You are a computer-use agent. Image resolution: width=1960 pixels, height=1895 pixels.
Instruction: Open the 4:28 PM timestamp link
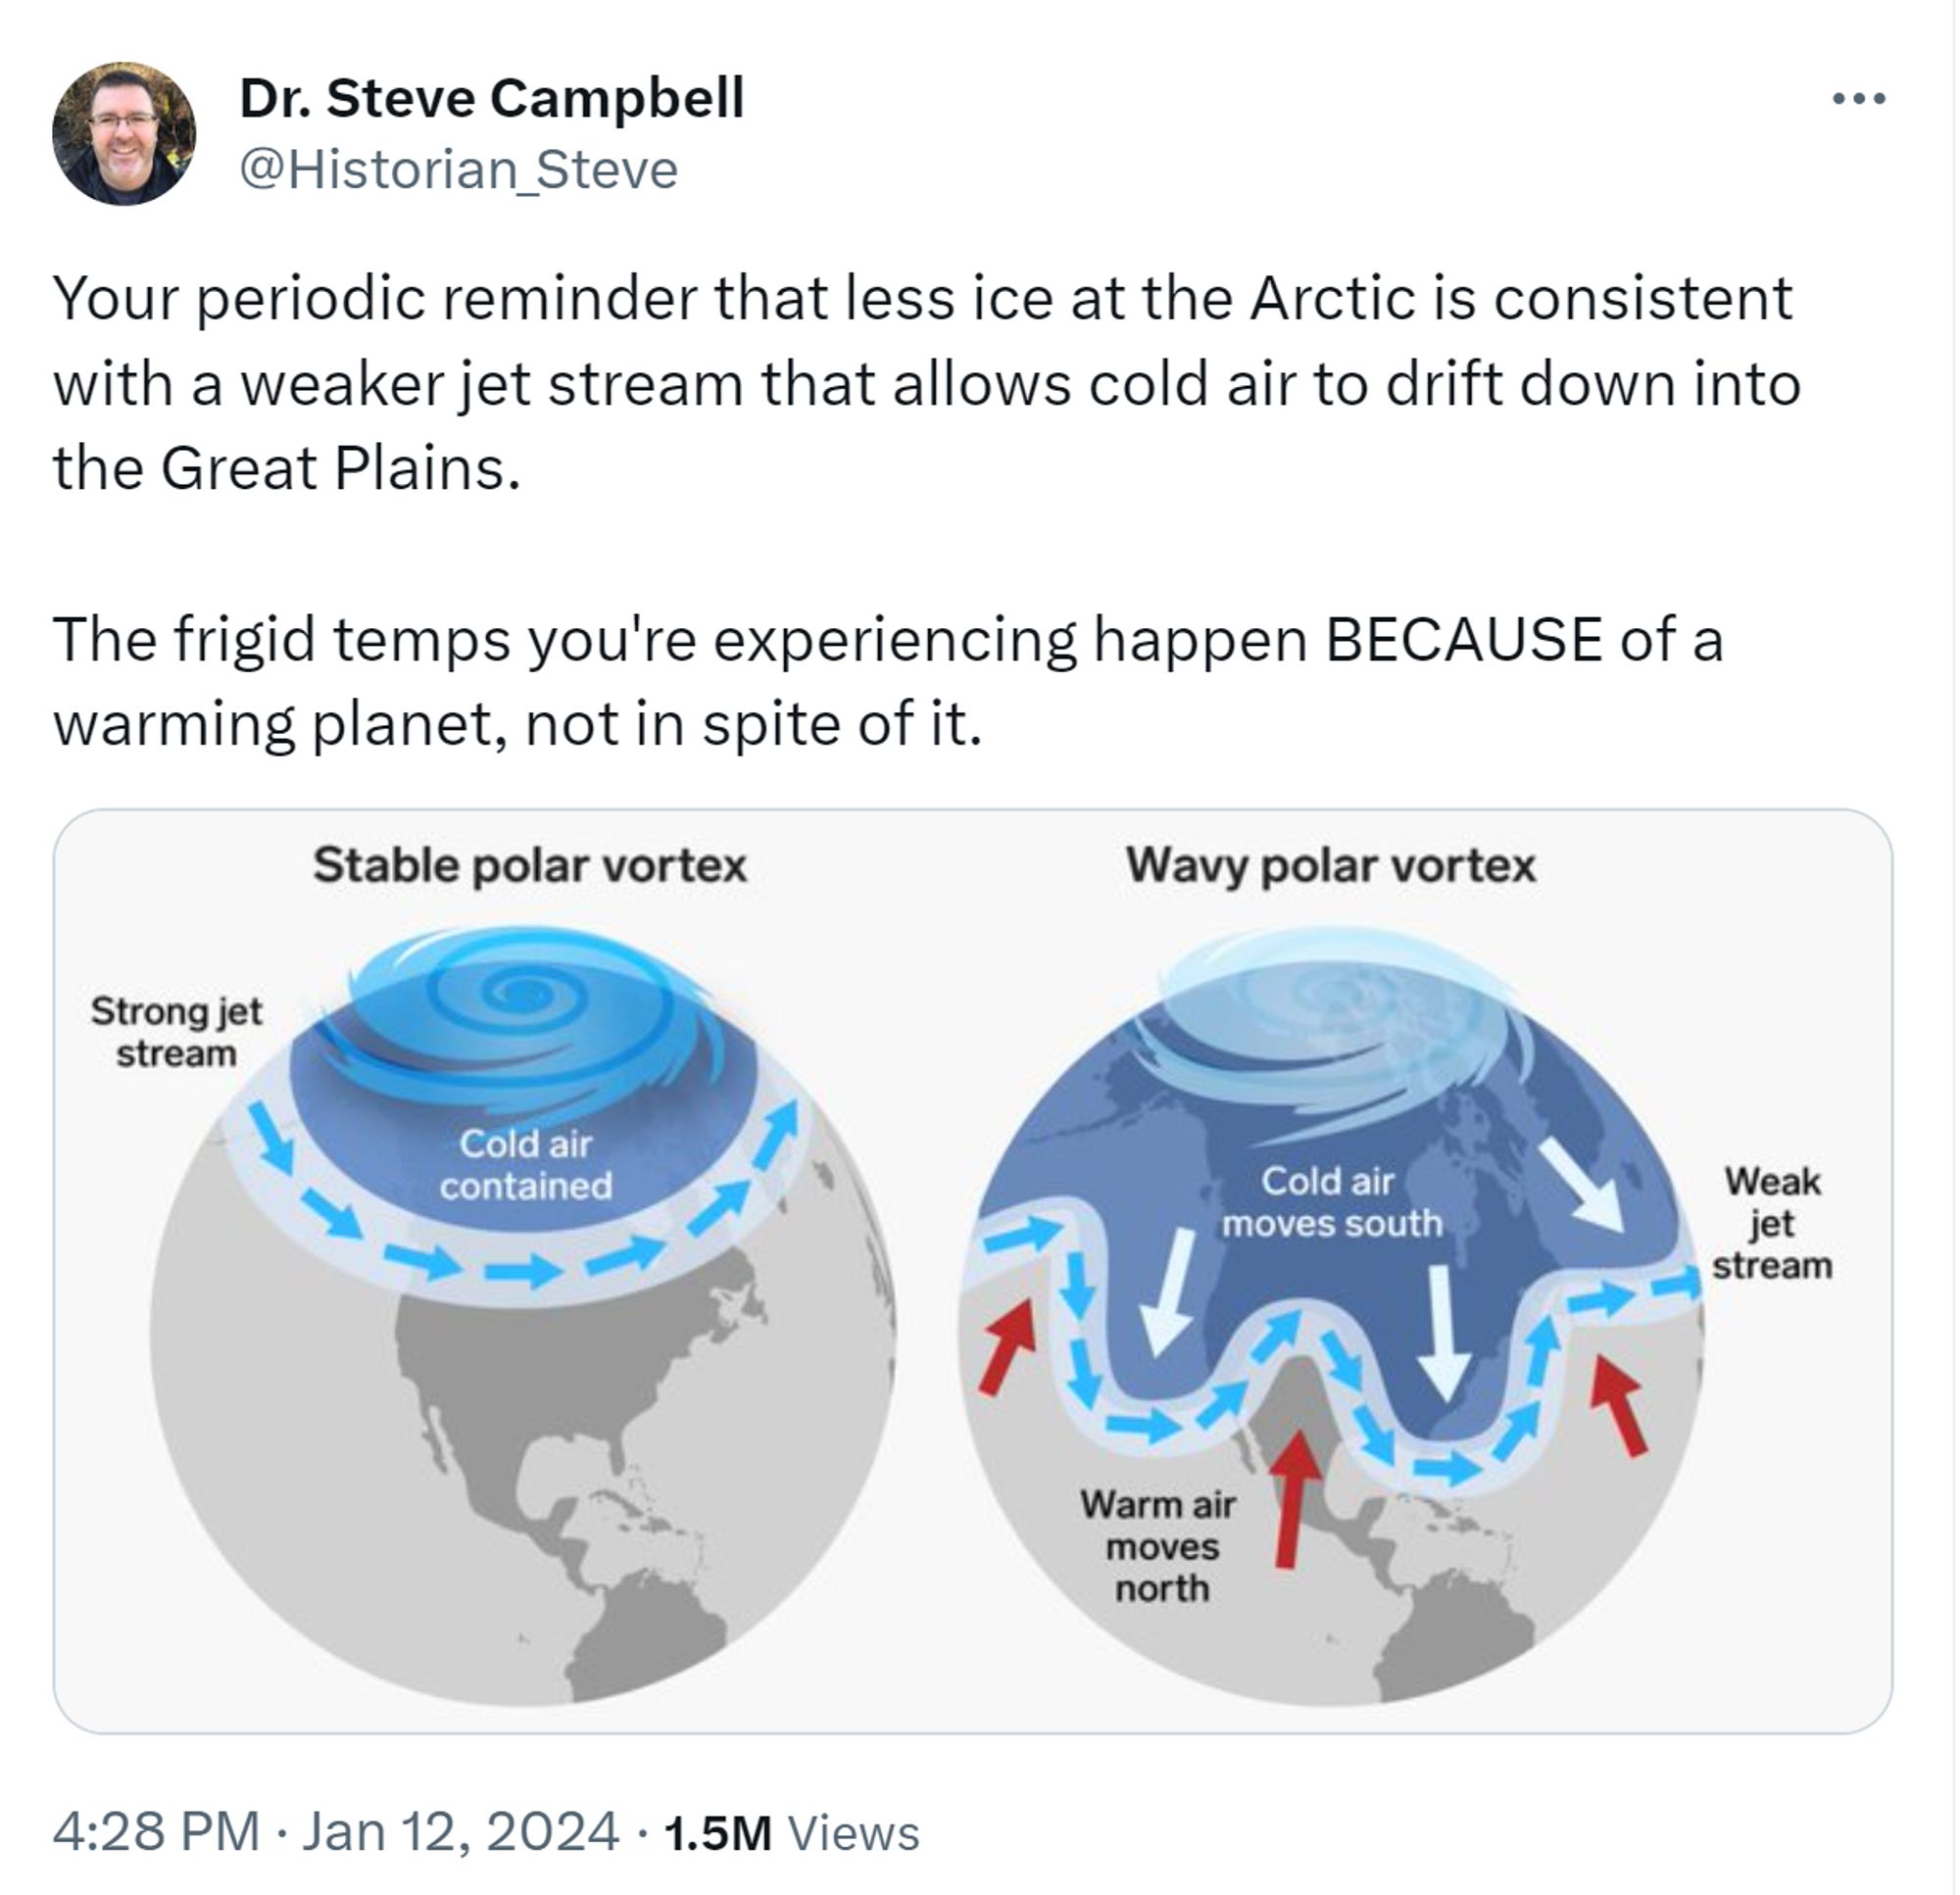(x=156, y=1832)
